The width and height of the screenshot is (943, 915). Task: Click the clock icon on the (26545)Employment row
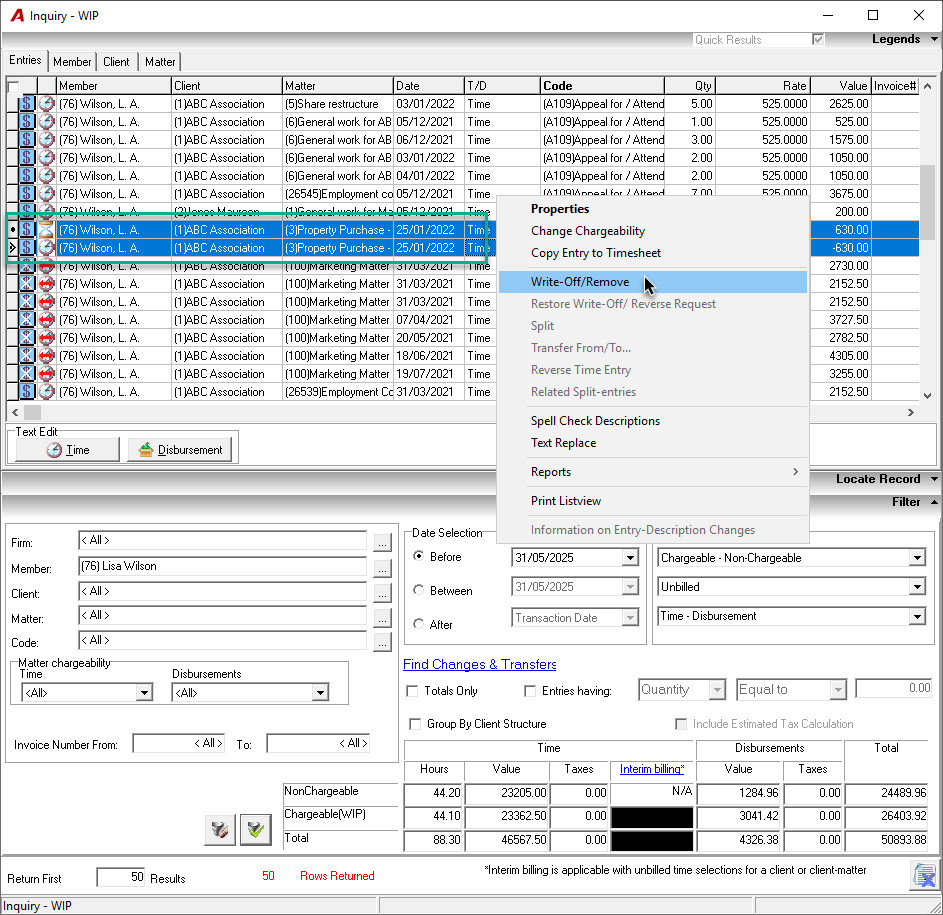[x=46, y=194]
